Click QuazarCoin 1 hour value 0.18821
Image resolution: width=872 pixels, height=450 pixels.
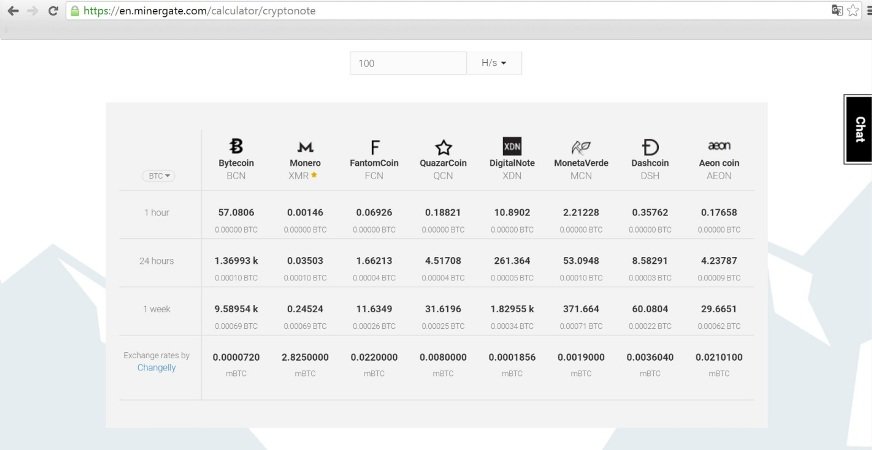[443, 212]
